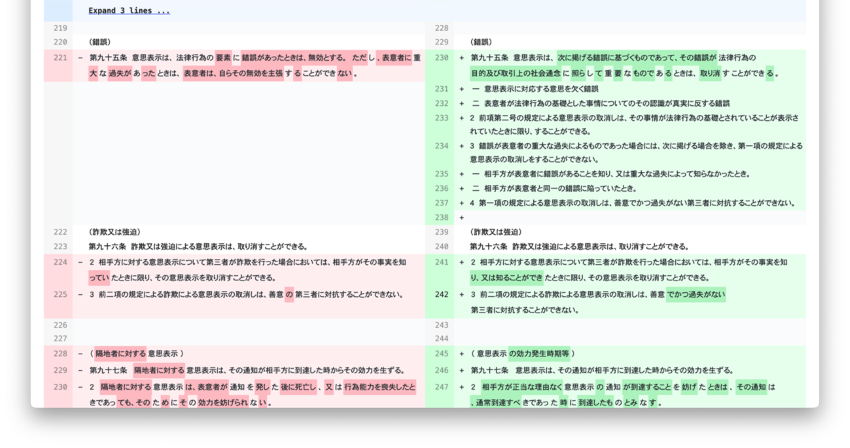
Task: Select removed line number 229
Action: click(60, 371)
